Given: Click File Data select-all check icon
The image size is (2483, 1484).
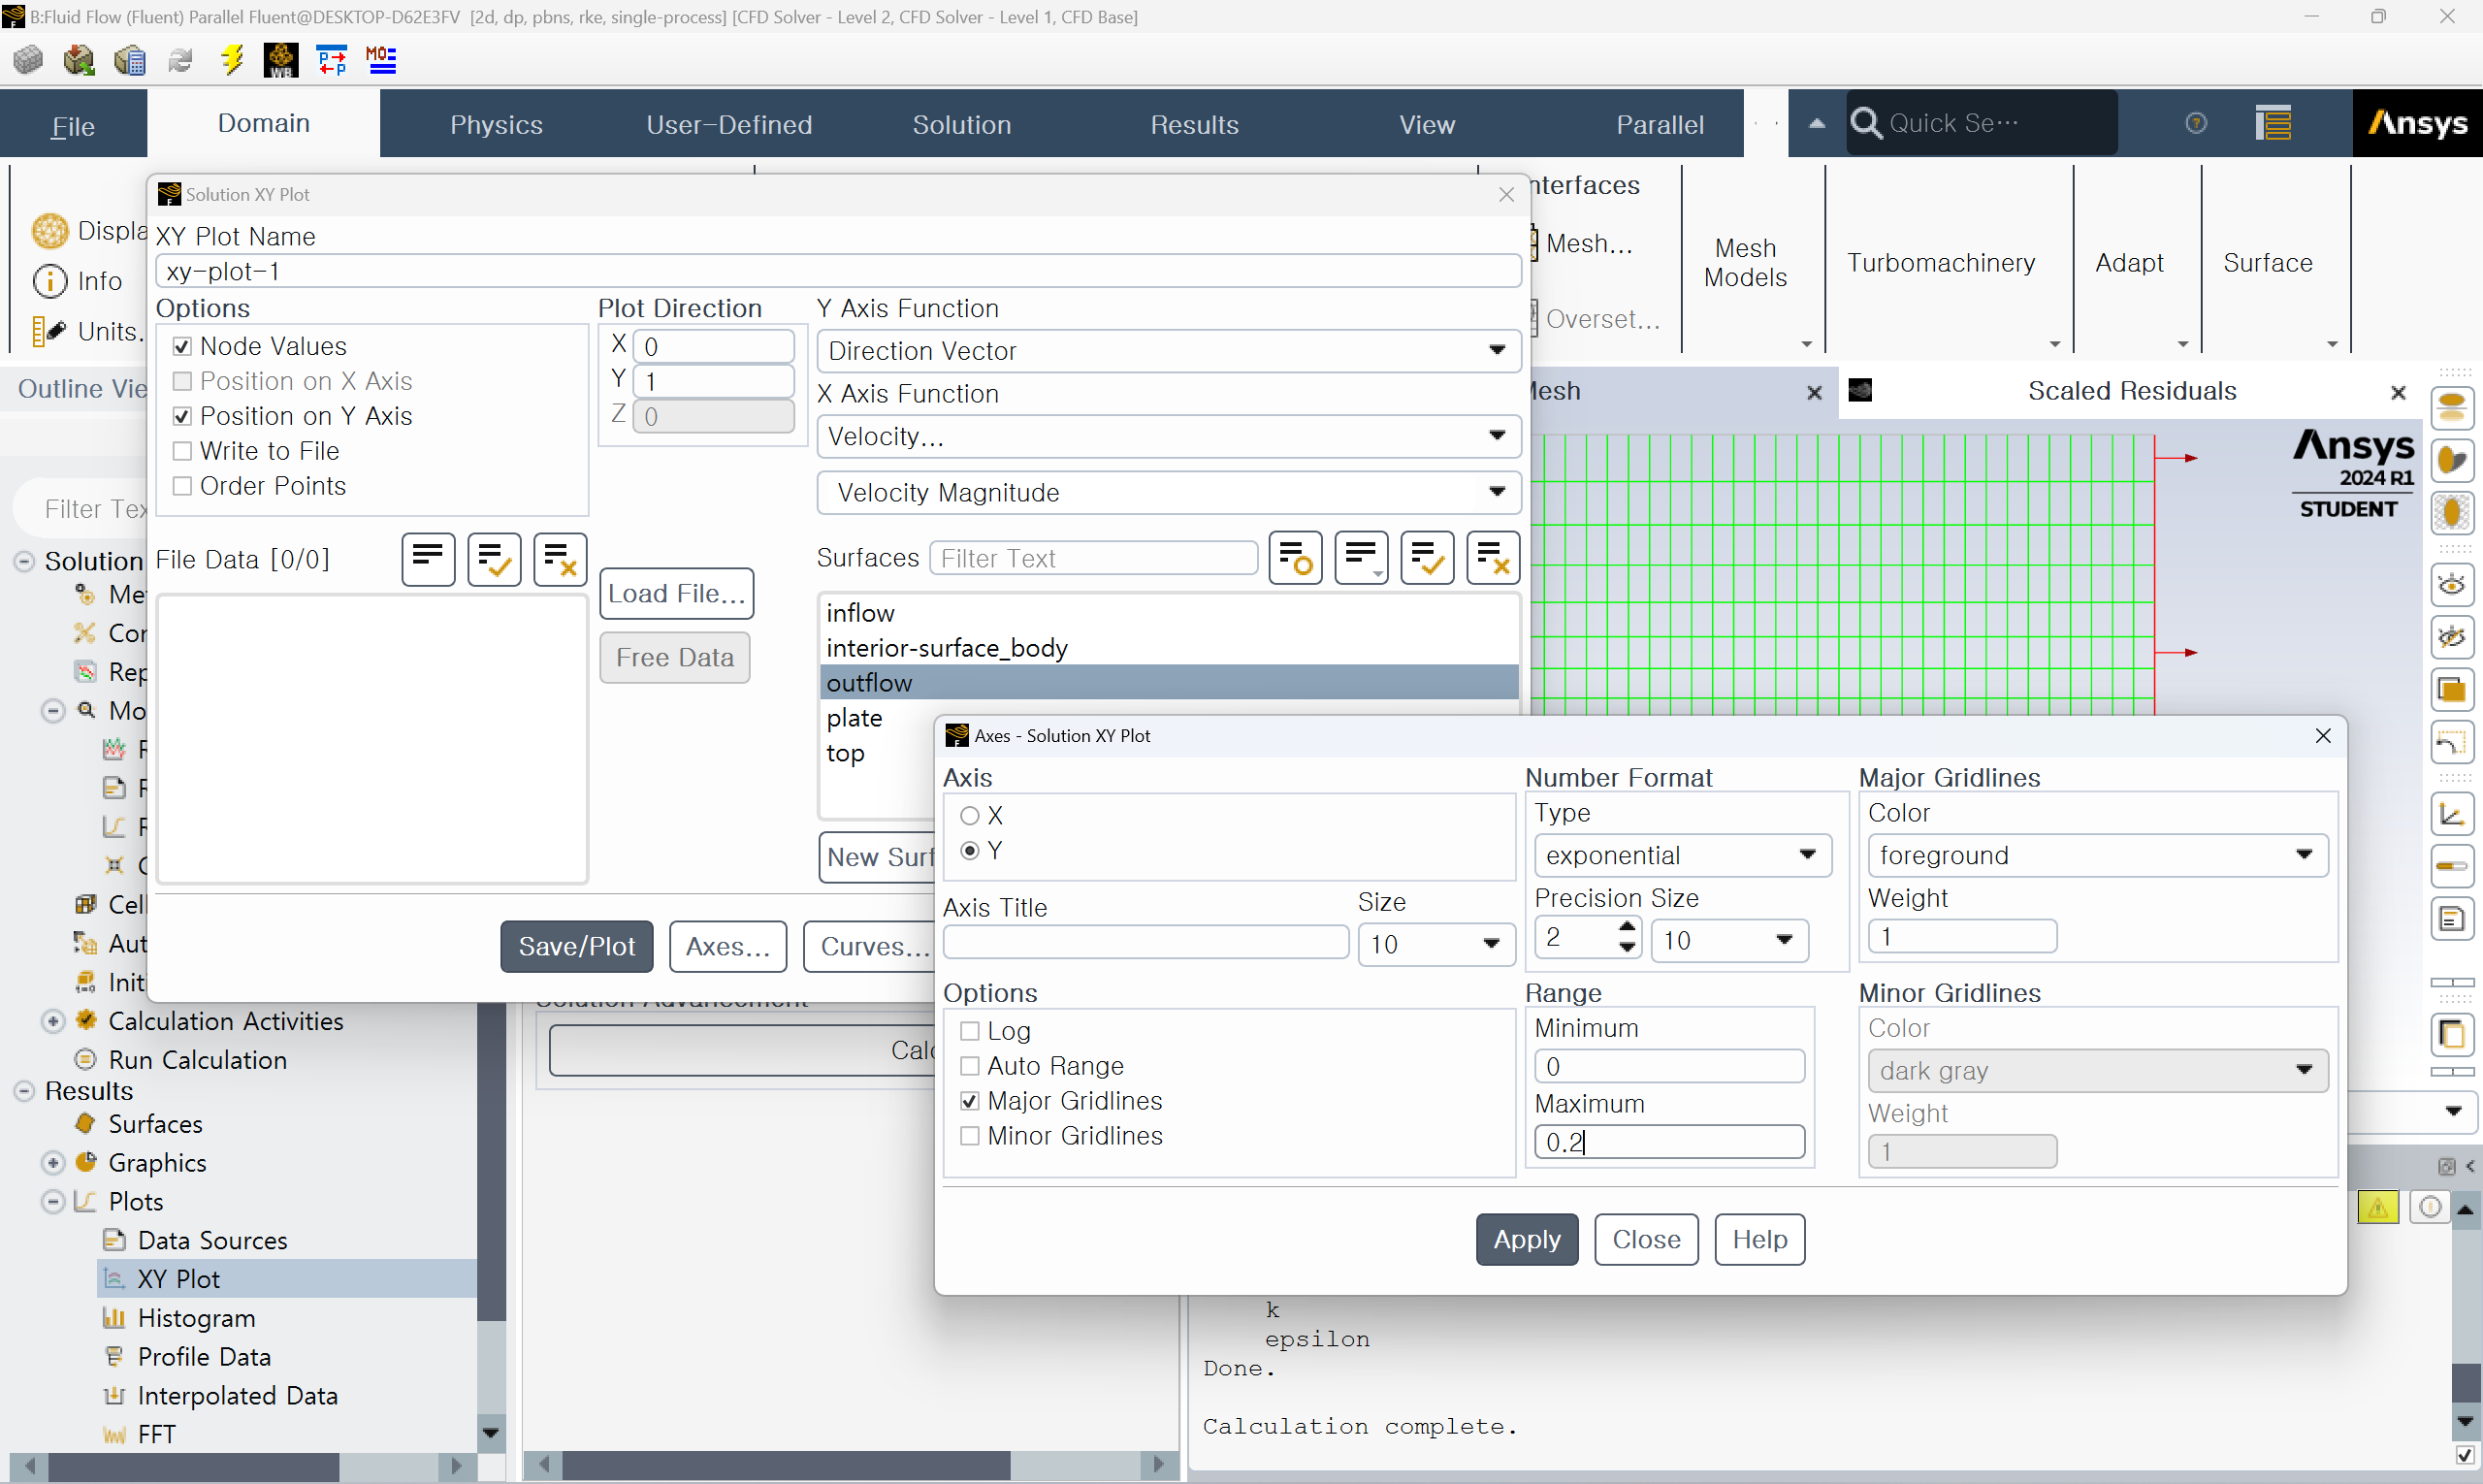Looking at the screenshot, I should 494,559.
